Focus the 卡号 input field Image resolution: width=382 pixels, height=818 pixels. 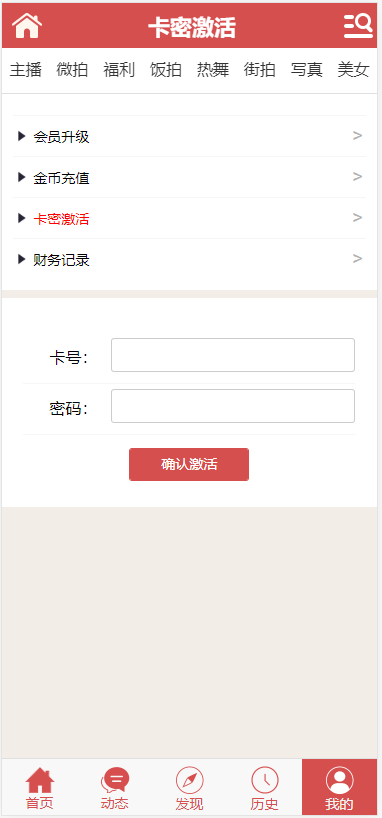point(233,355)
